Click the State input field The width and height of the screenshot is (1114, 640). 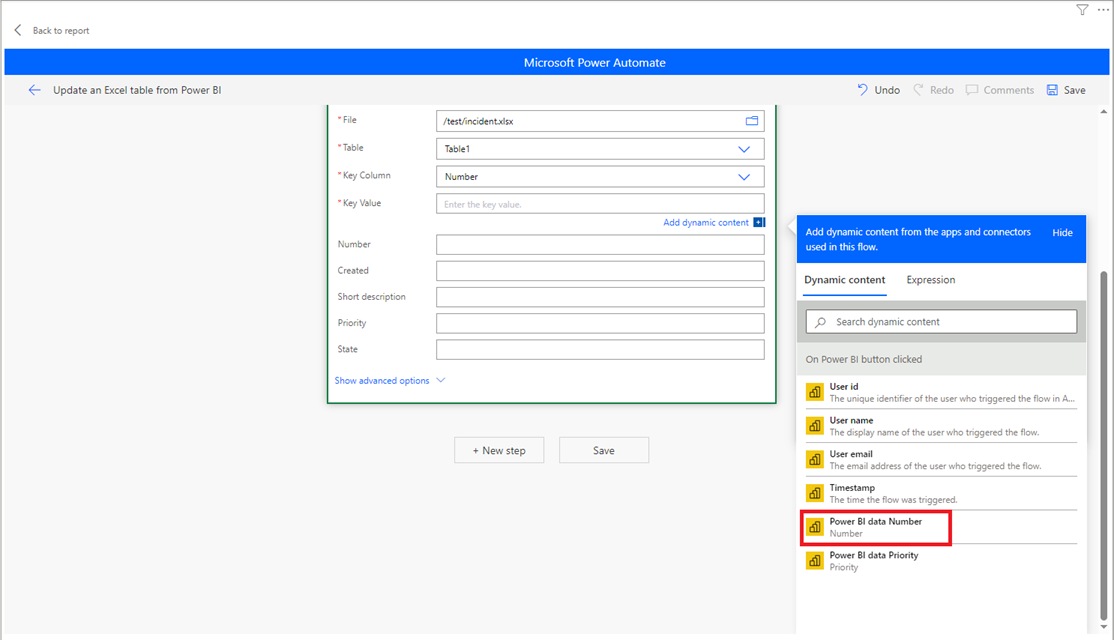(x=600, y=349)
